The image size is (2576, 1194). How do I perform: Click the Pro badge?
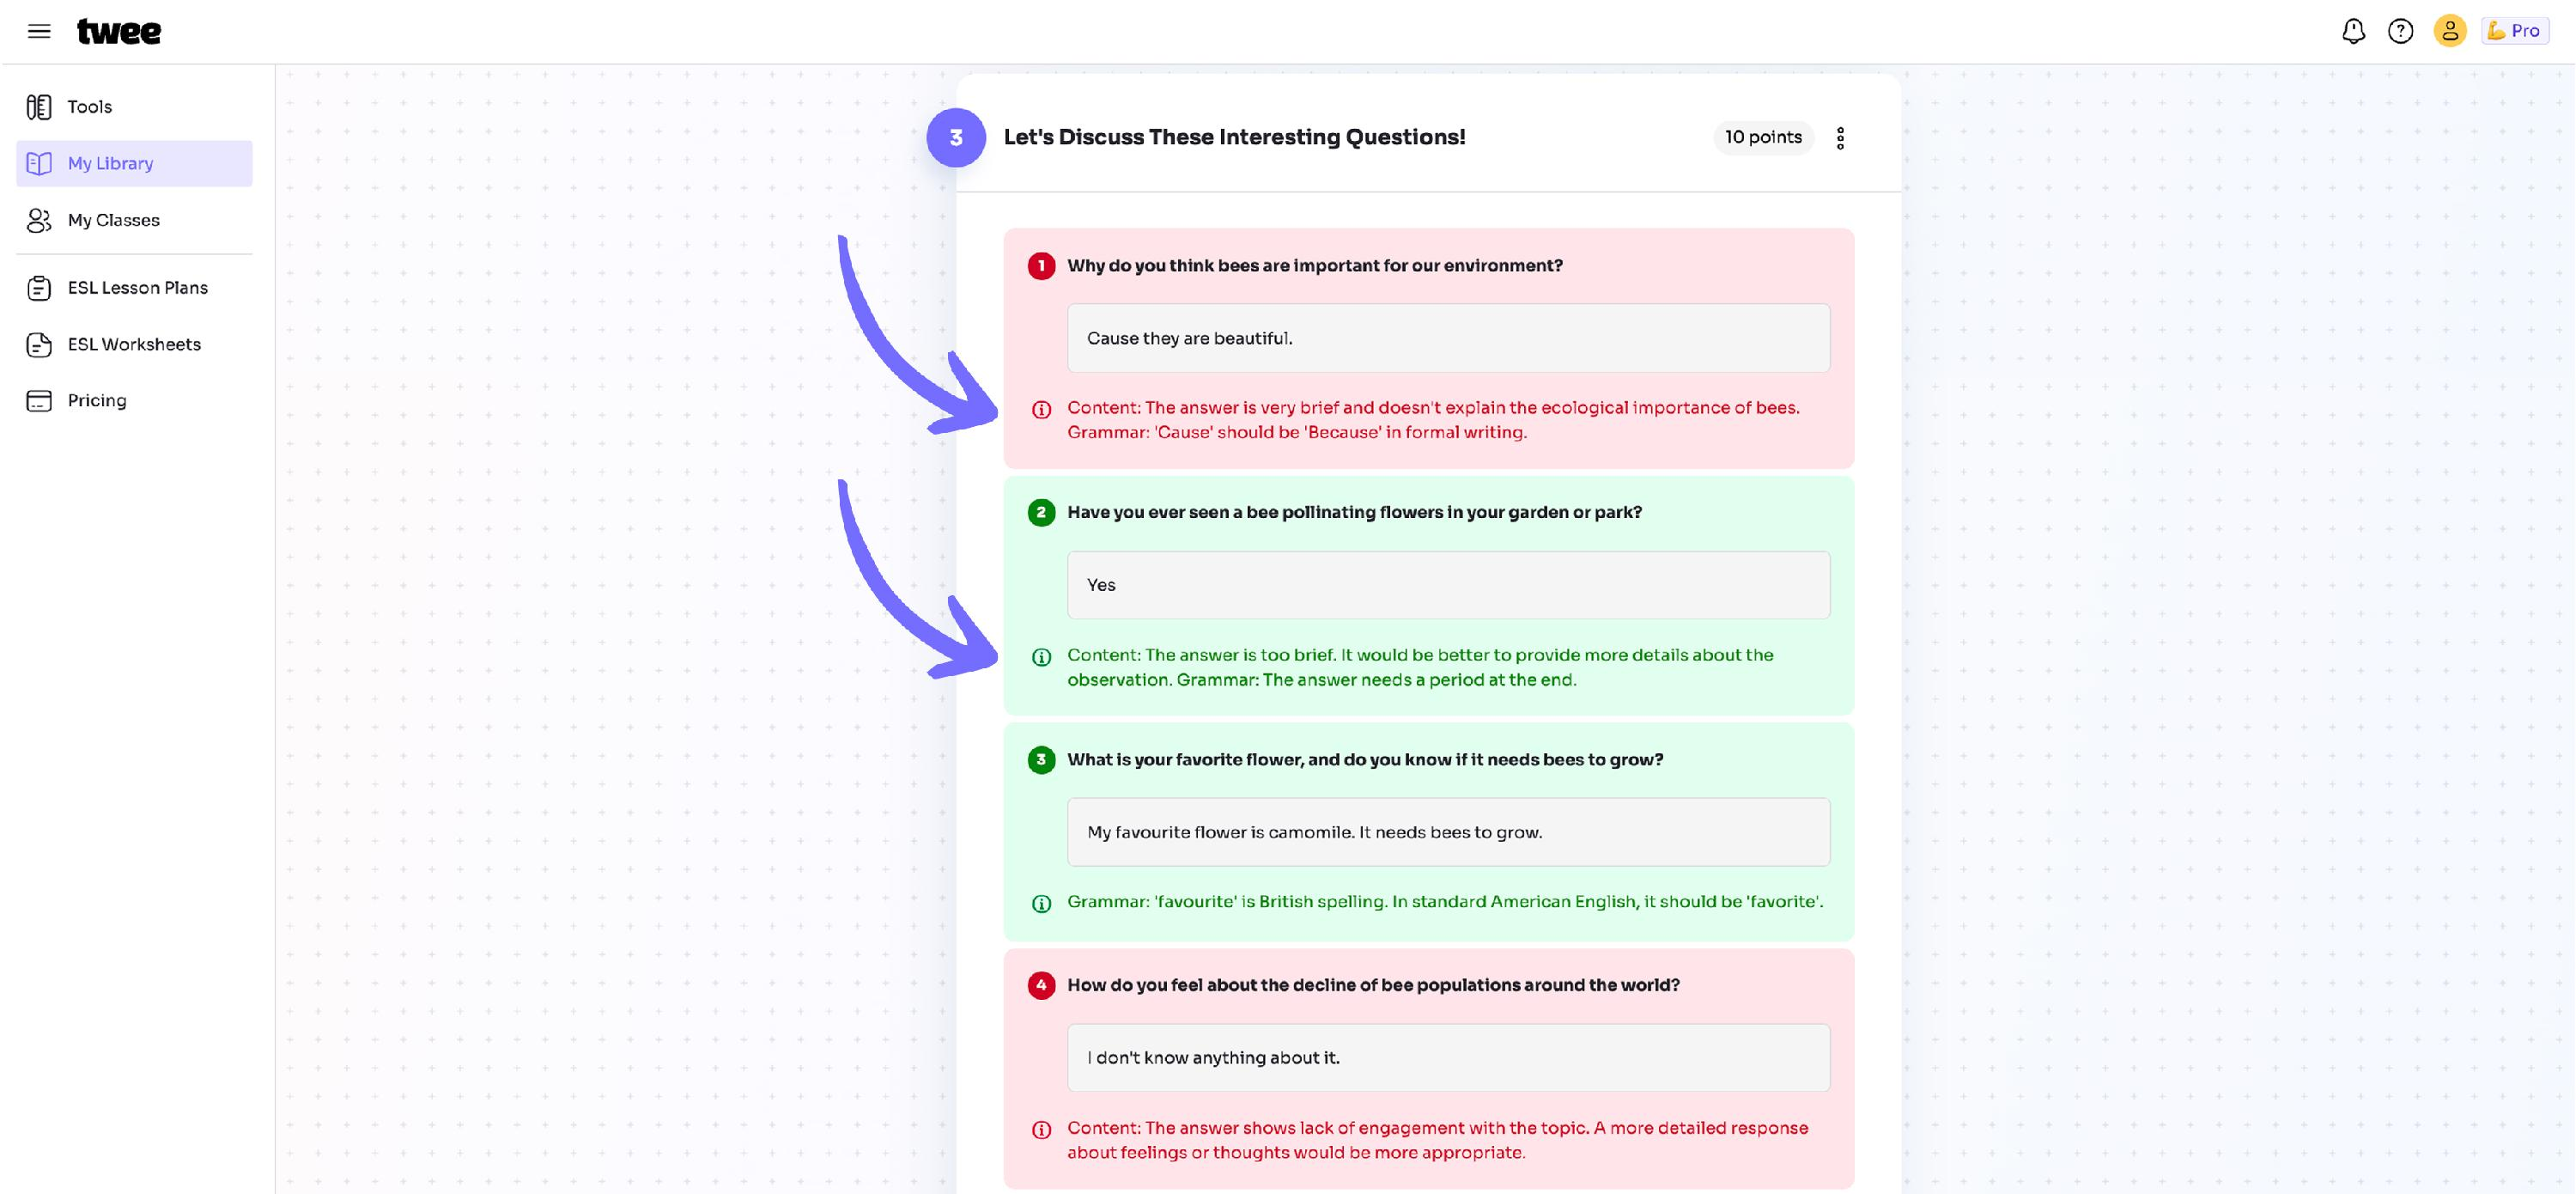click(x=2514, y=31)
